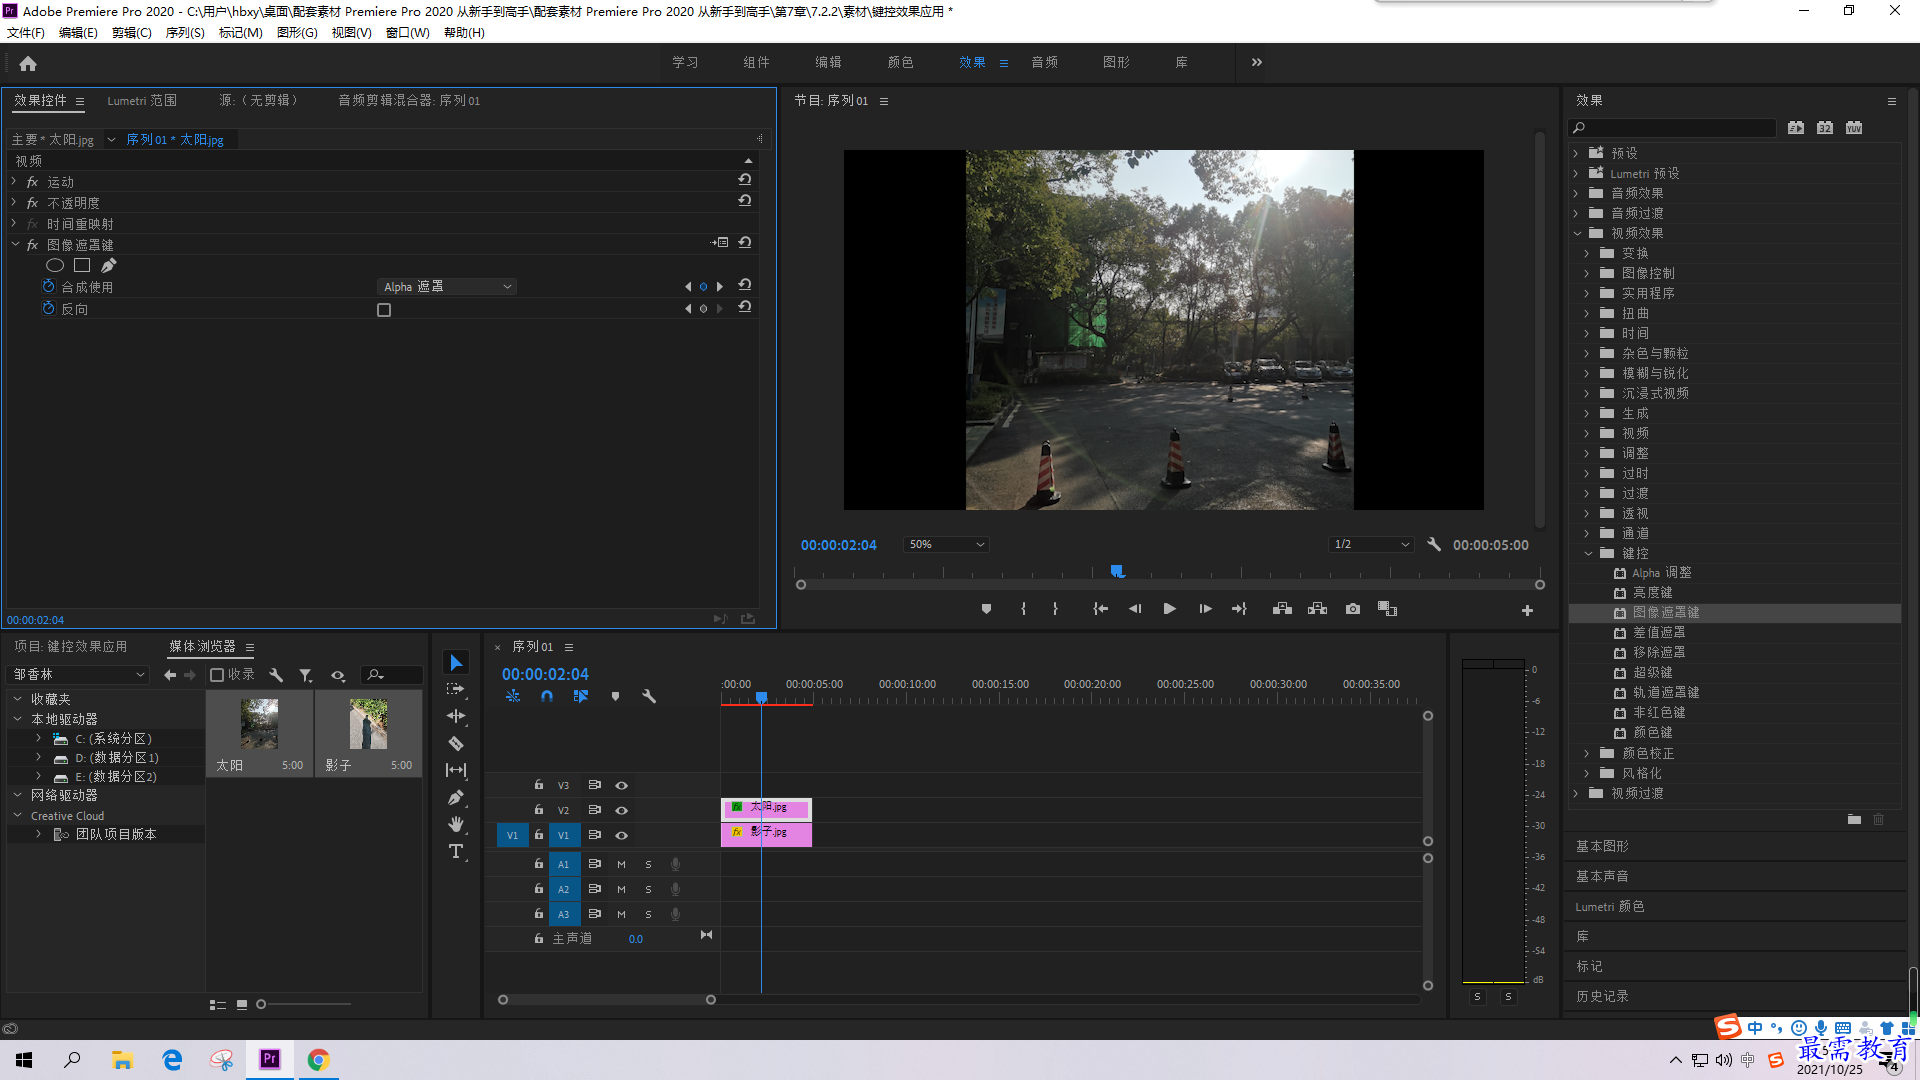Switch to 音频 workspace
Screen dimensions: 1920x1080
coord(1044,62)
